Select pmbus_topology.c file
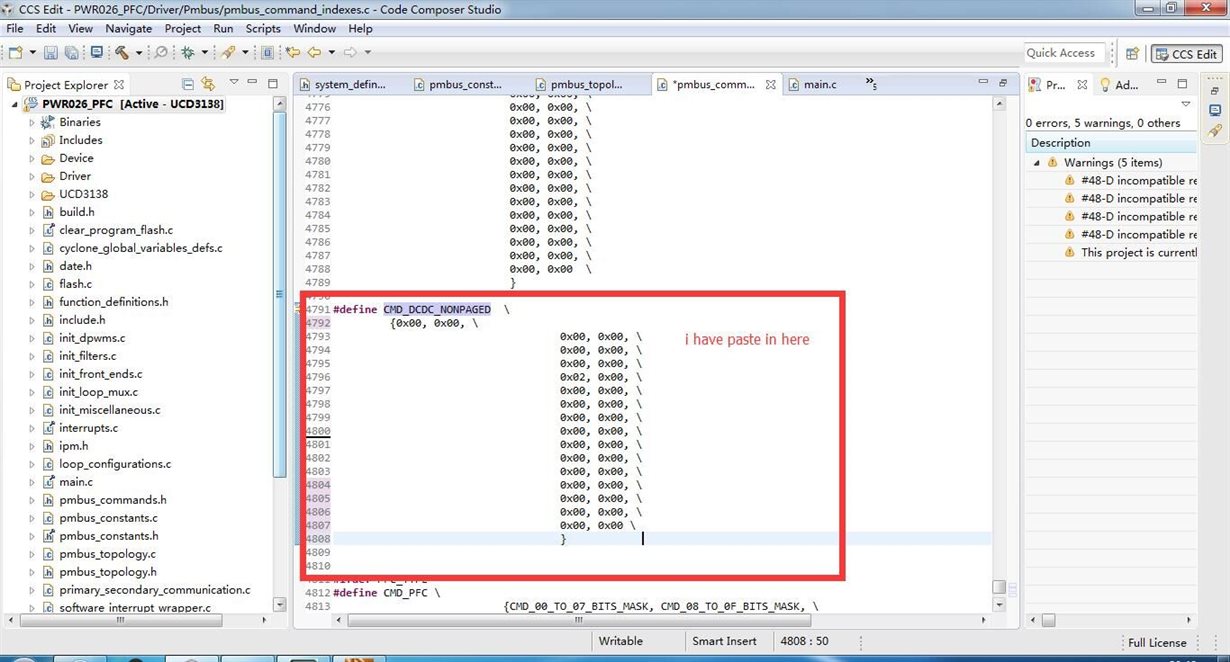 (x=107, y=554)
